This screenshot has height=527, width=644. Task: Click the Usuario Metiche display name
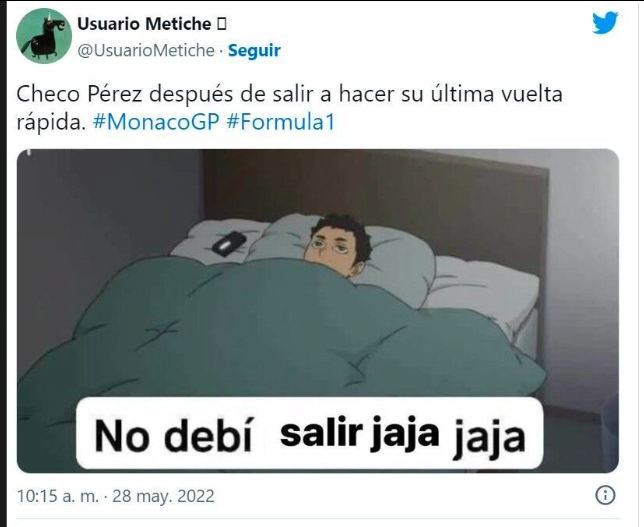click(144, 24)
